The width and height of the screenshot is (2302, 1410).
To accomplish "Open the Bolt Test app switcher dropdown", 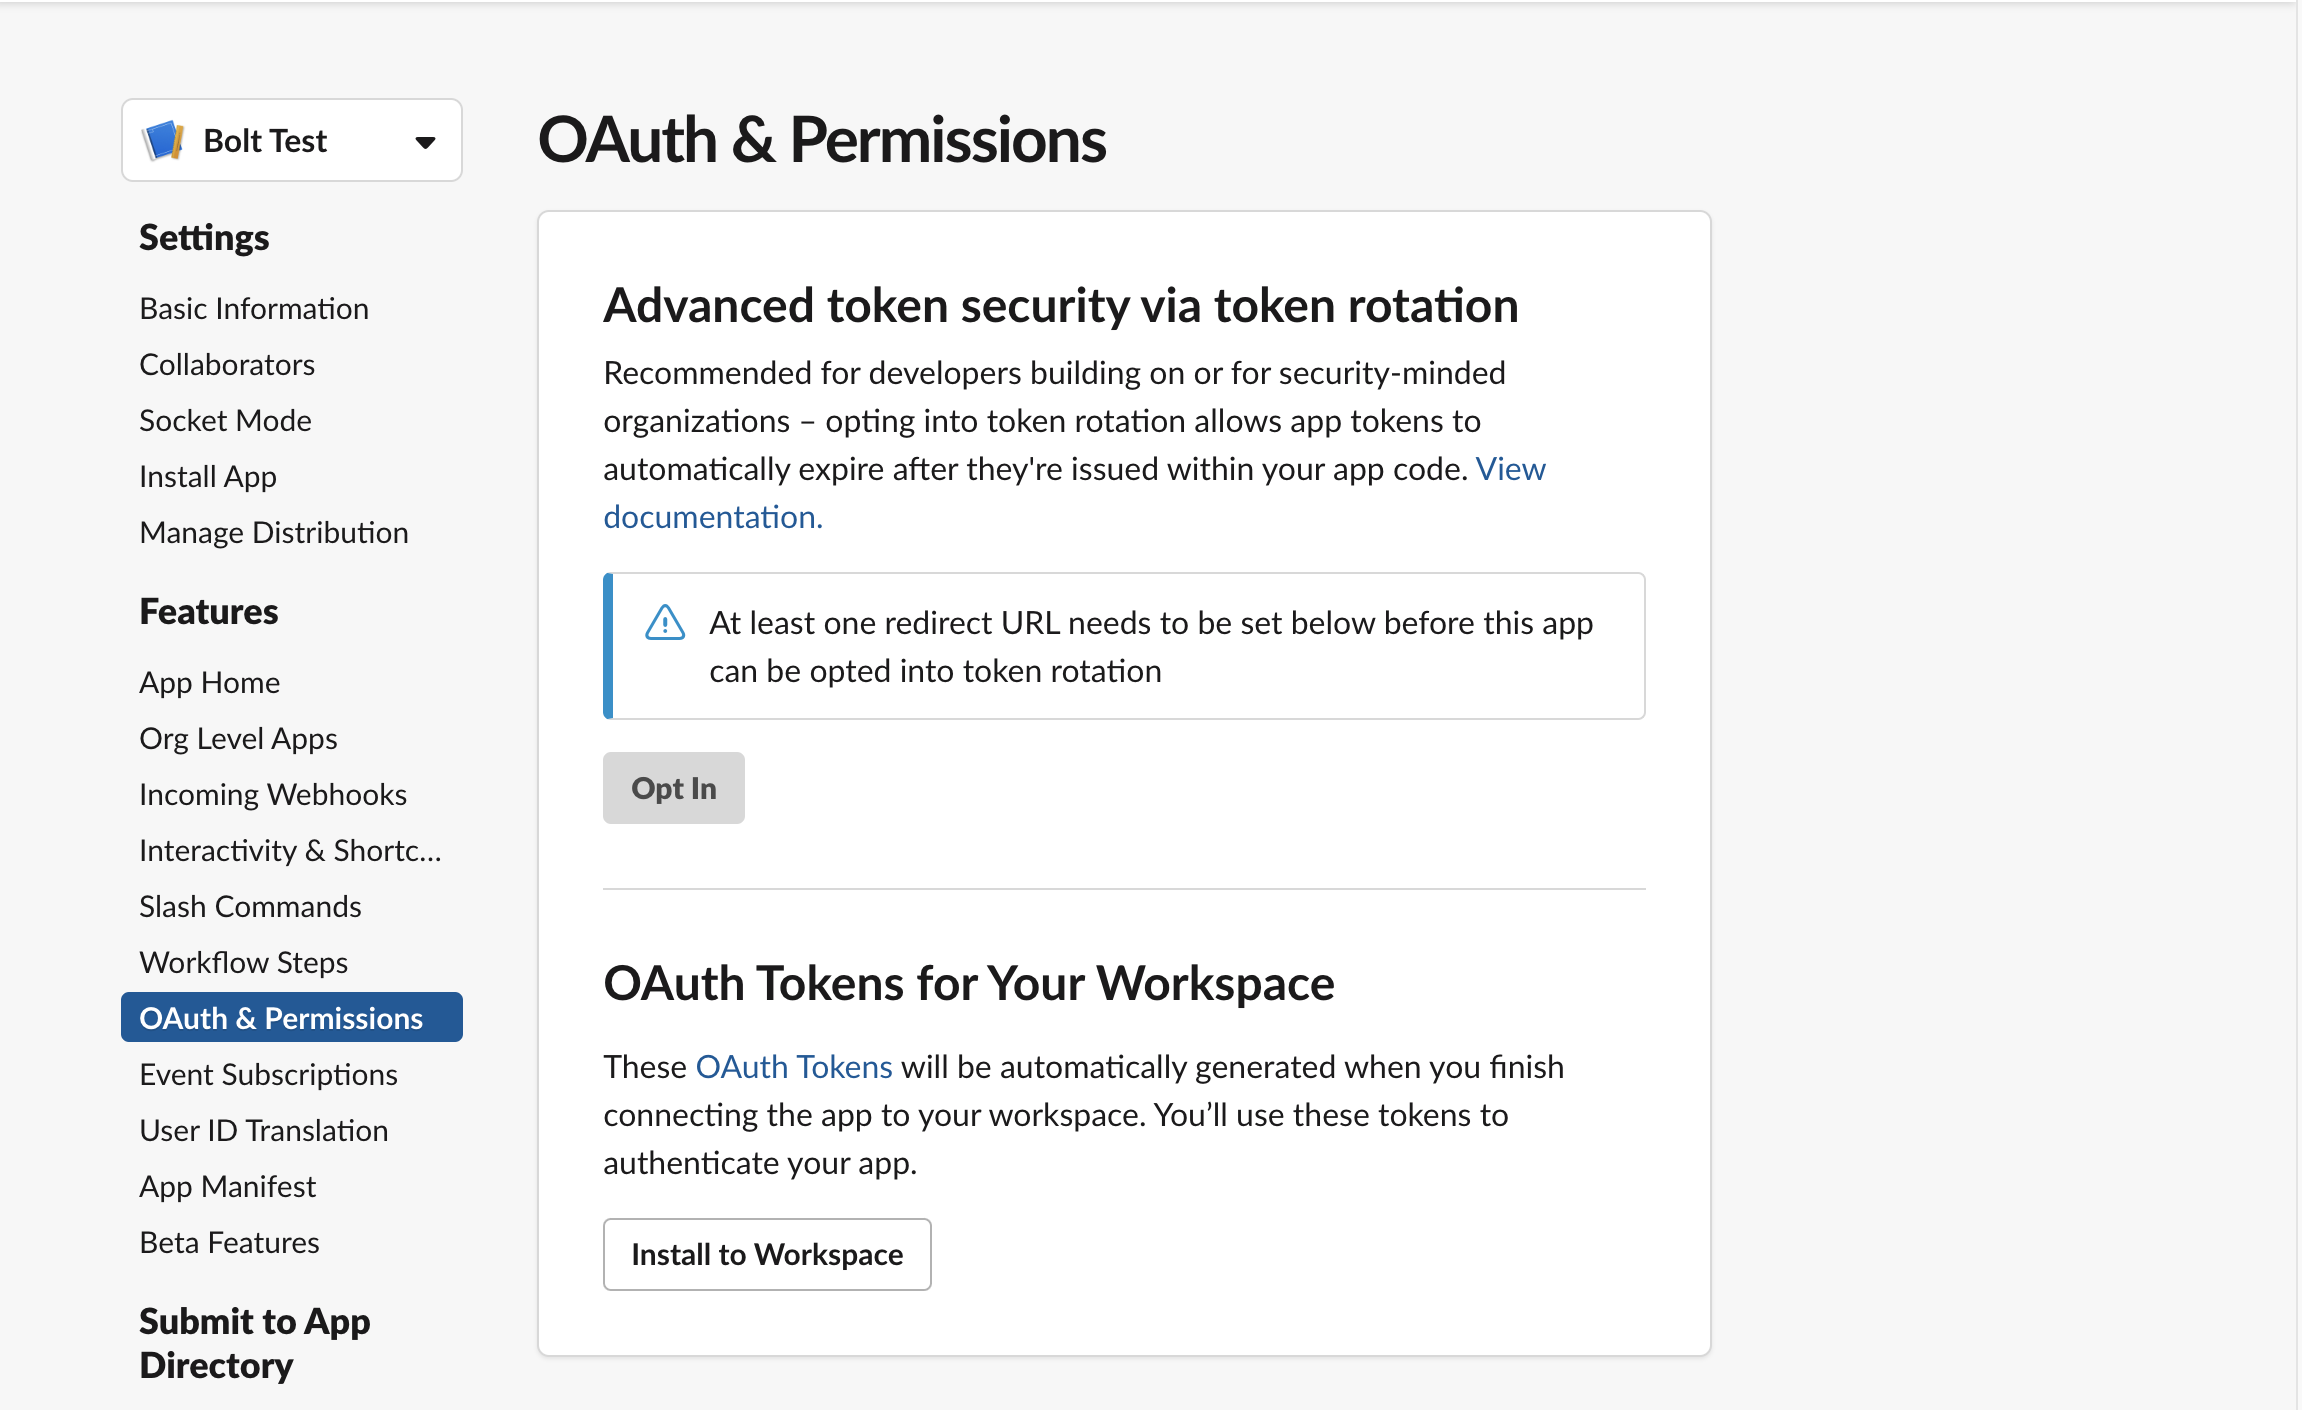I will (x=426, y=140).
